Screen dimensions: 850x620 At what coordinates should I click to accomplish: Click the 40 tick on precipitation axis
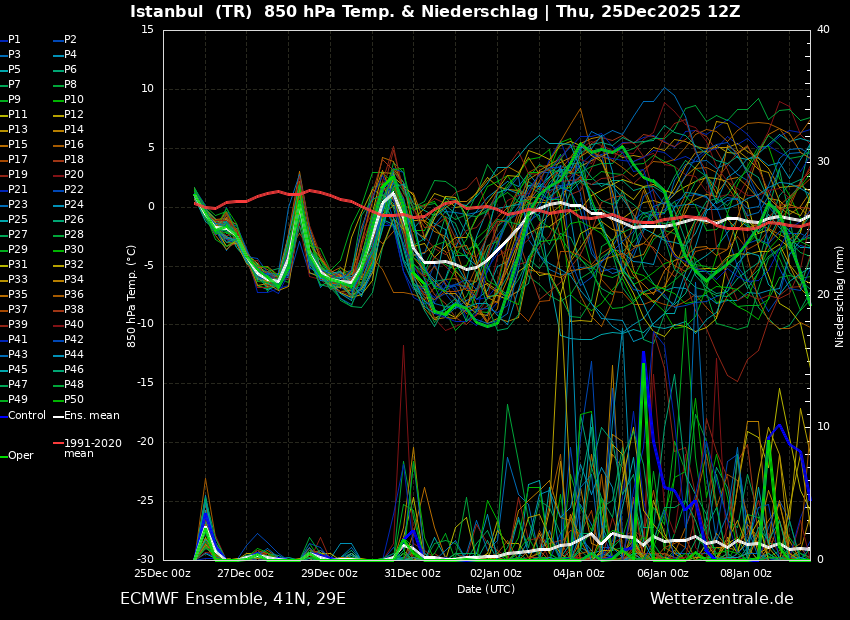tap(823, 30)
